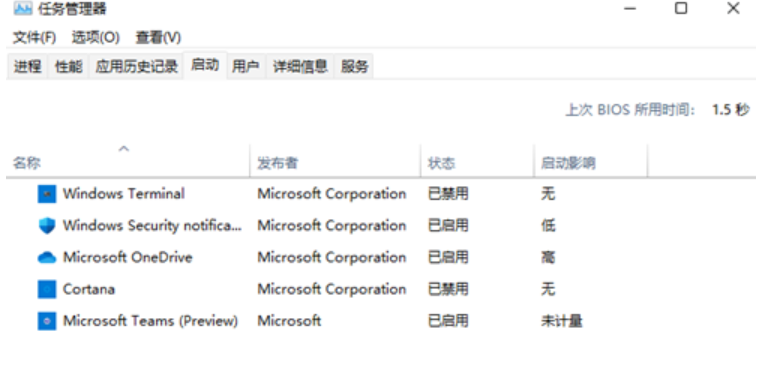
Task: Select the 启动 tab
Action: (x=205, y=65)
